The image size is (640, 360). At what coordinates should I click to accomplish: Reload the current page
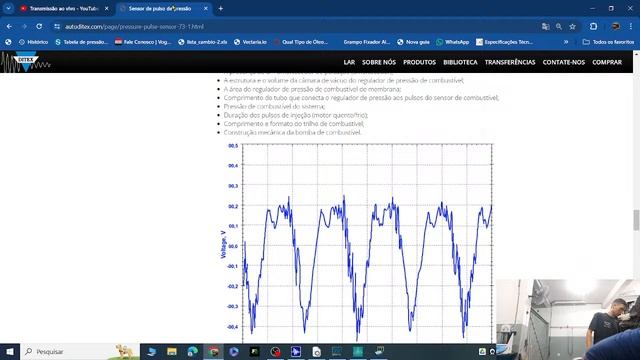coord(39,27)
